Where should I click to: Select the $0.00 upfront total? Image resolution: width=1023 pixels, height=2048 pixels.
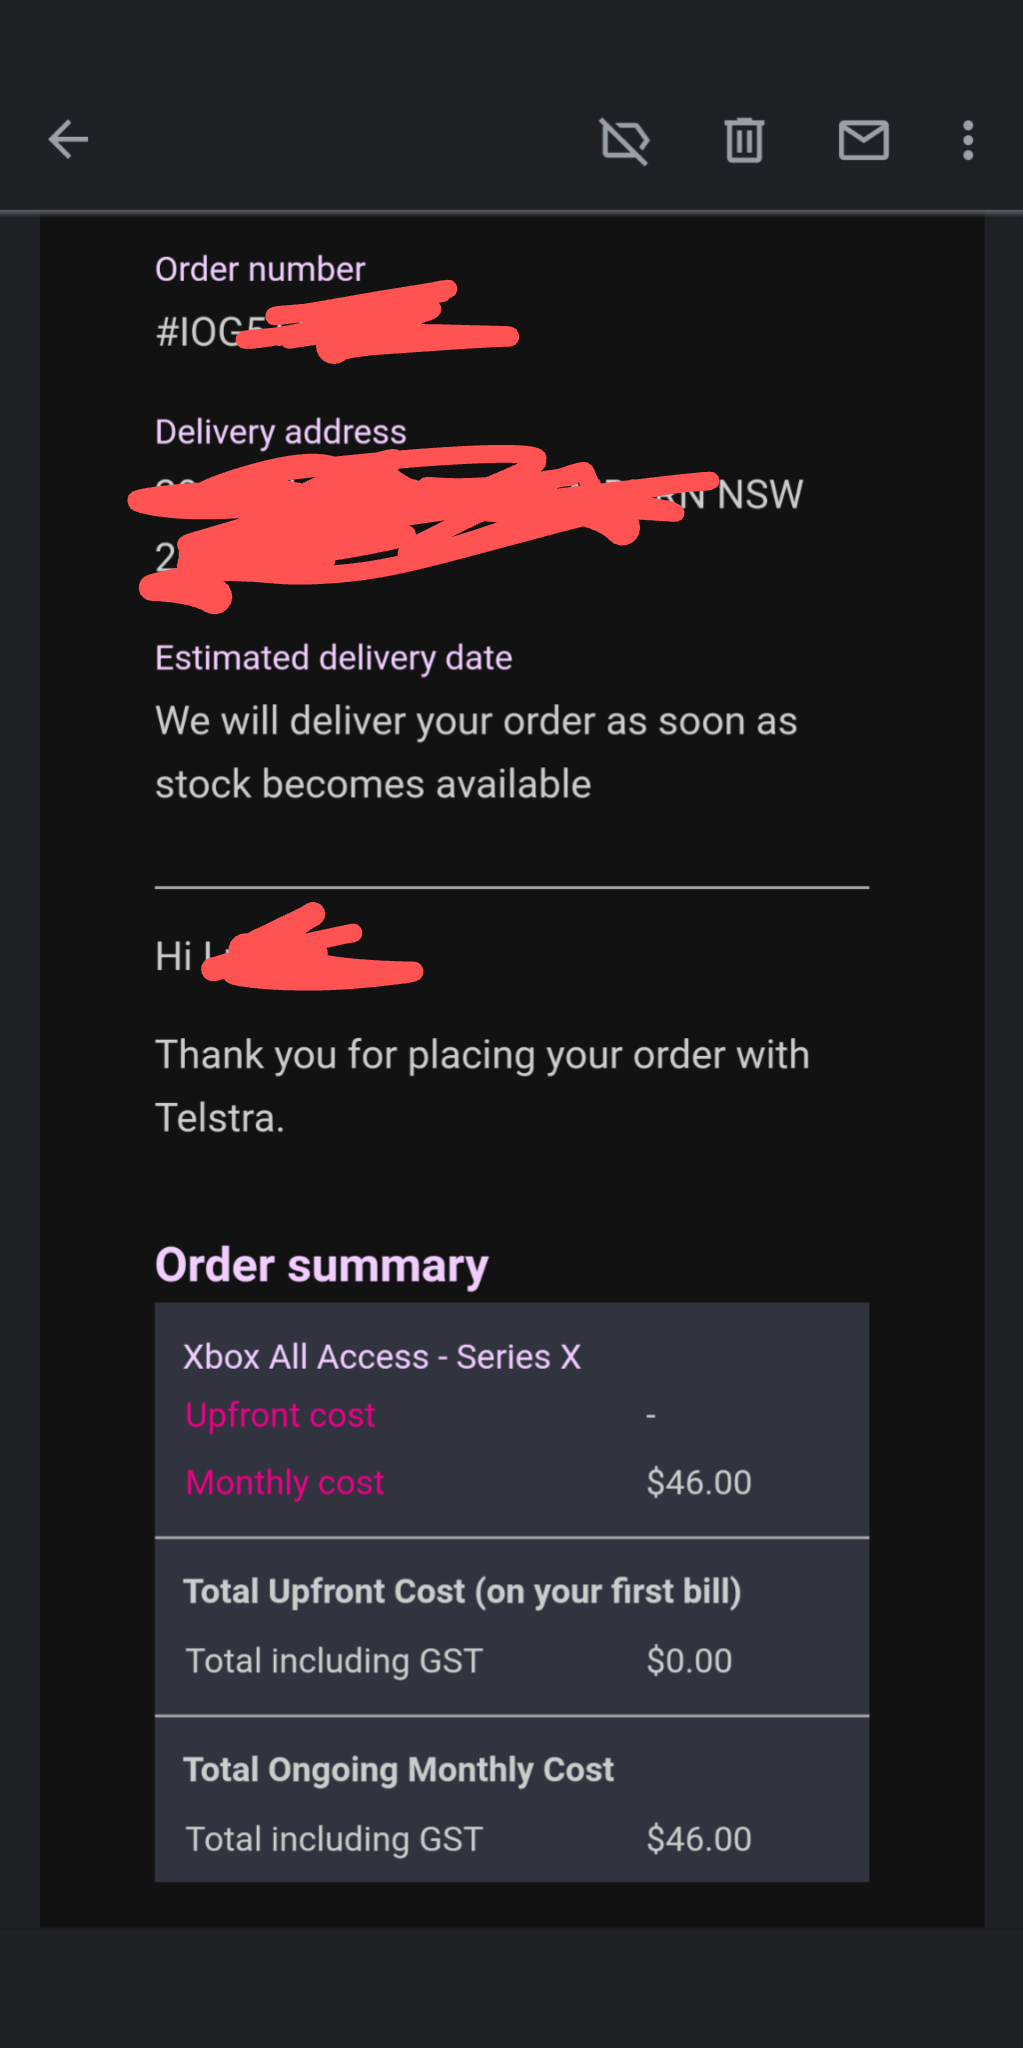pos(689,1660)
